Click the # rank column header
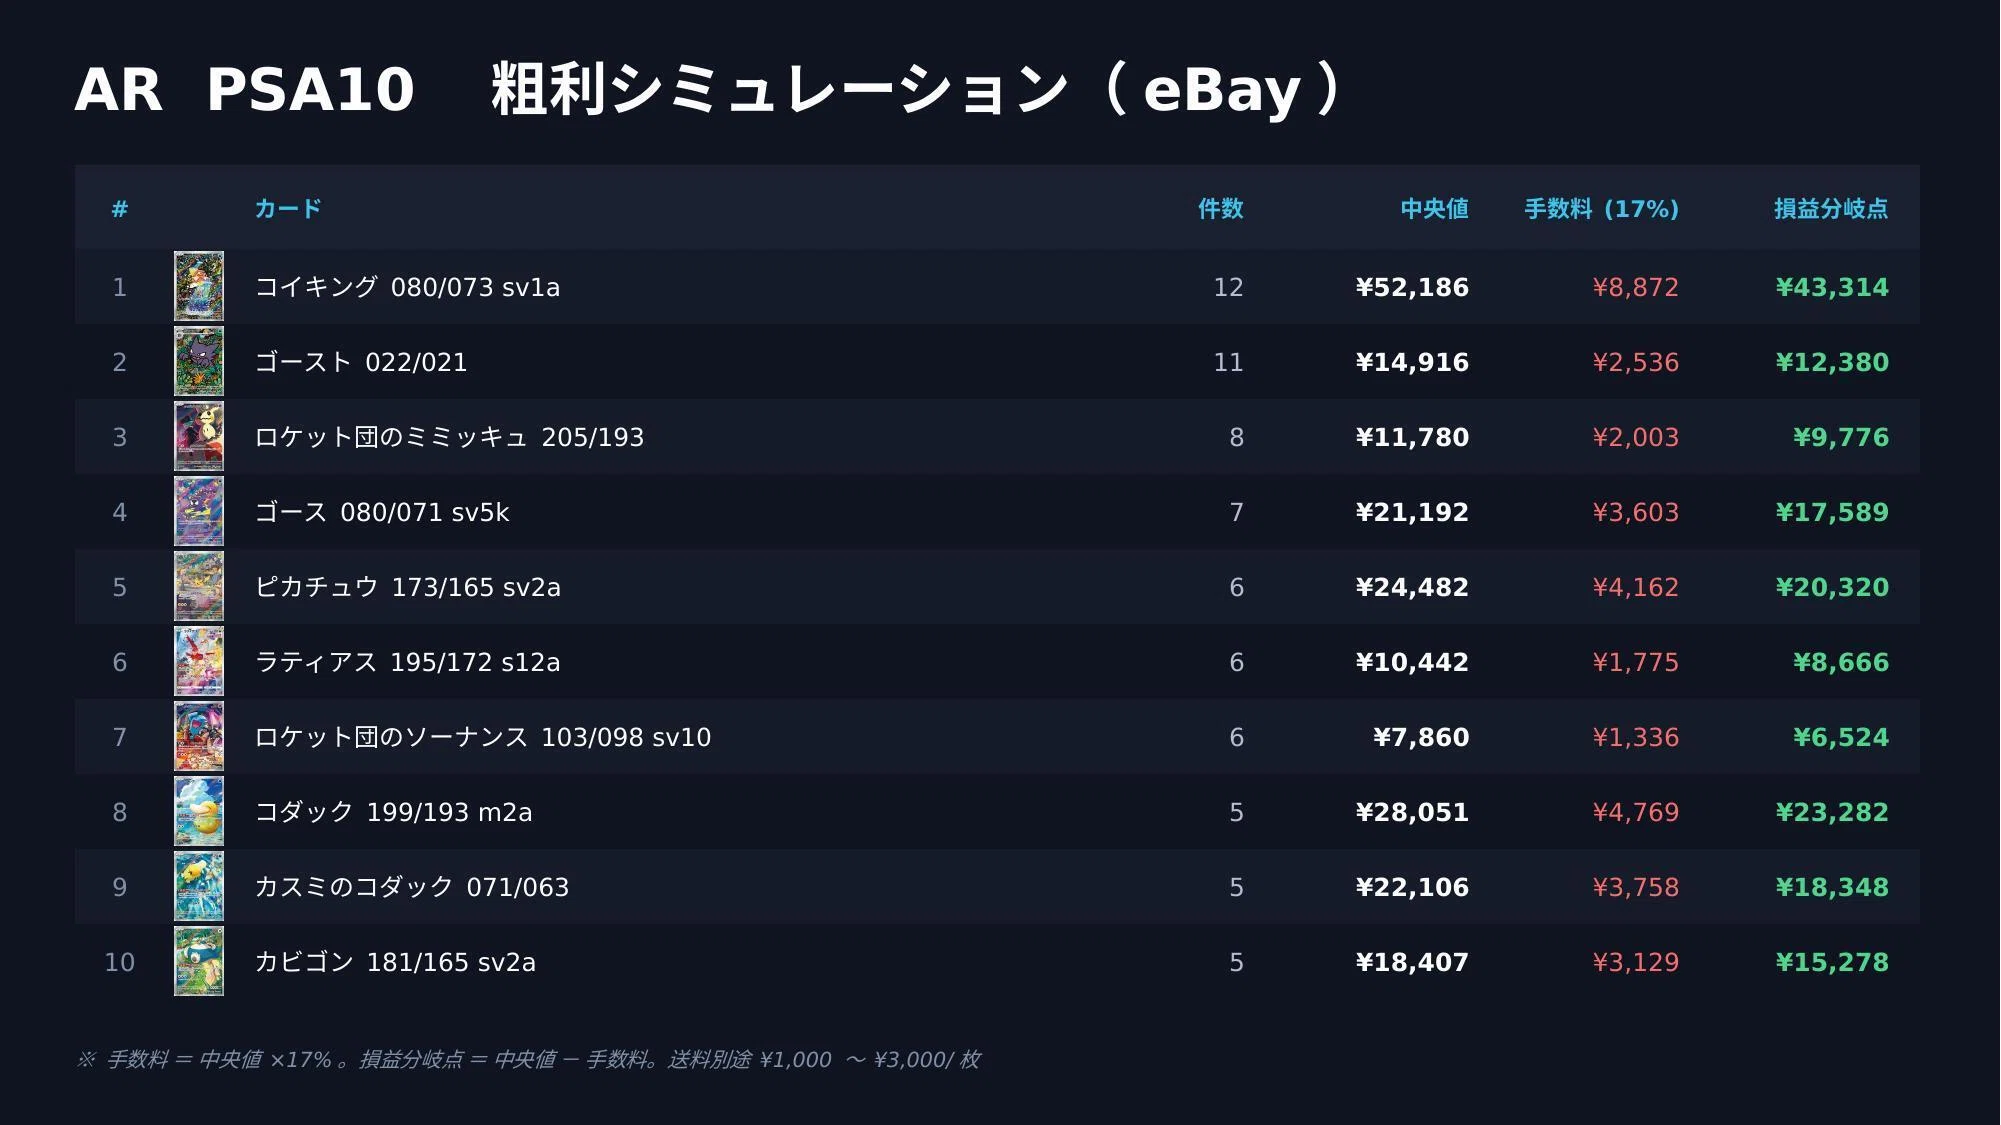This screenshot has height=1125, width=2001. point(120,209)
